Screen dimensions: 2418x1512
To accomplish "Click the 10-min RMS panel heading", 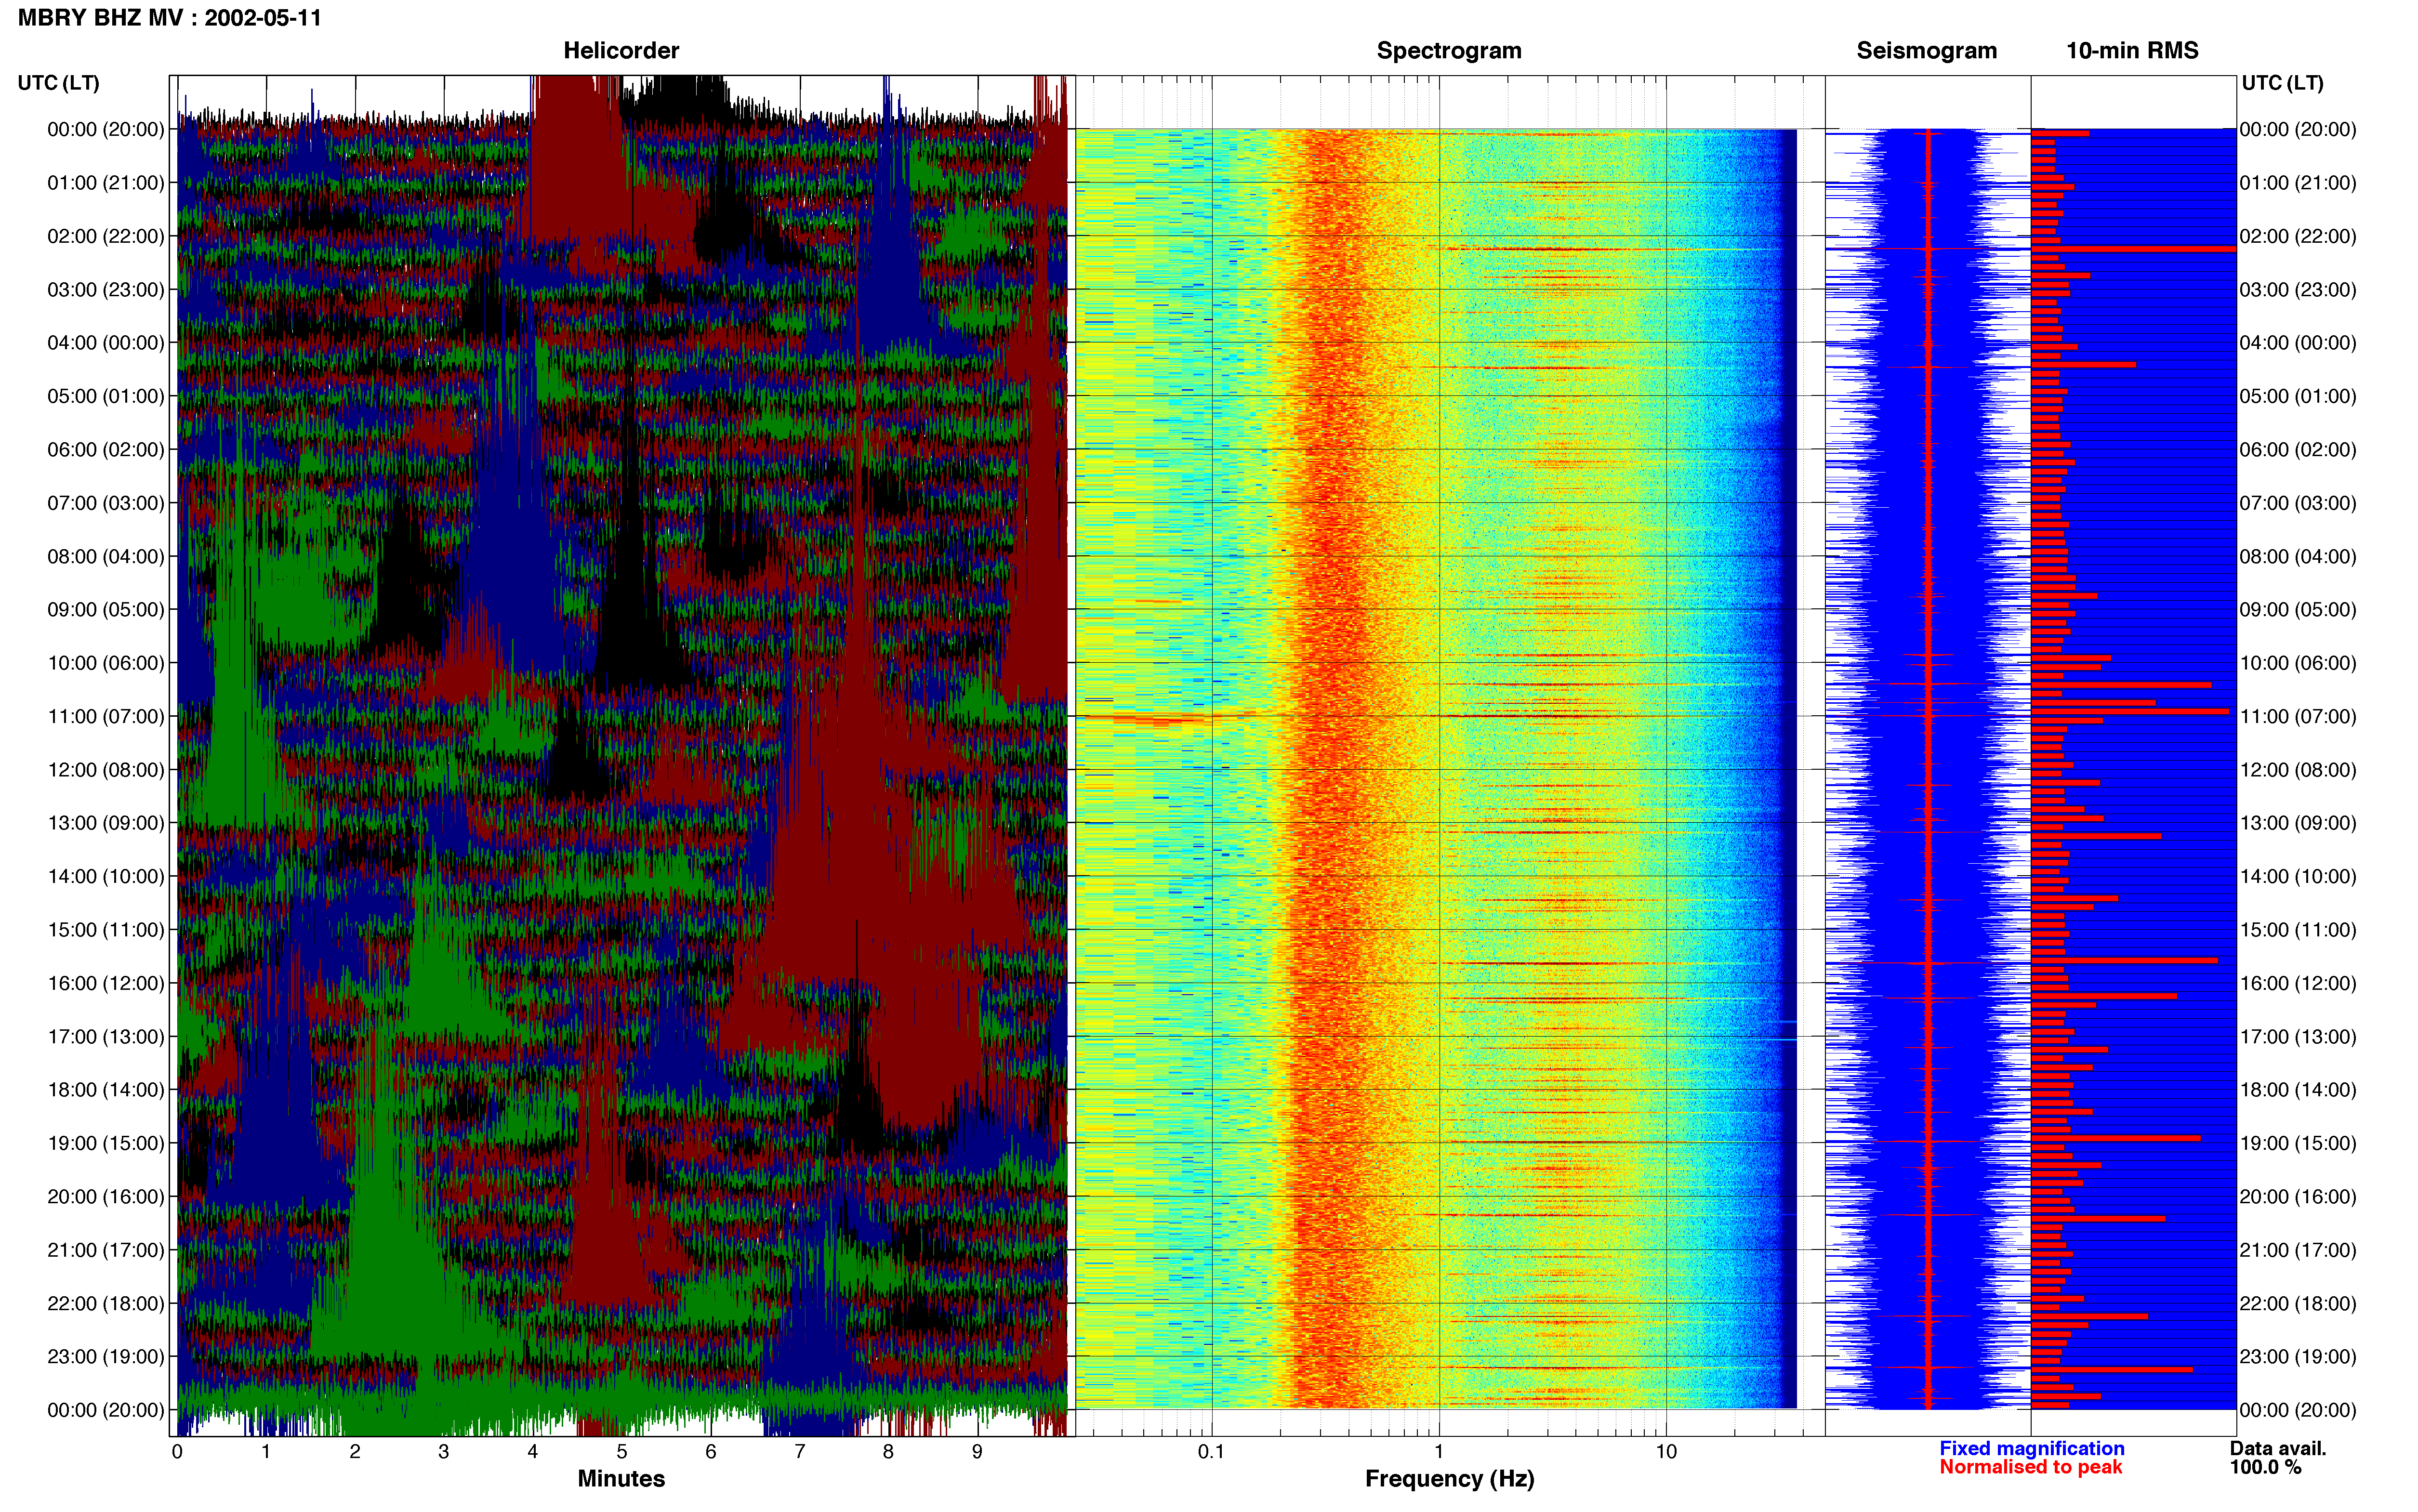I will pyautogui.click(x=2132, y=51).
